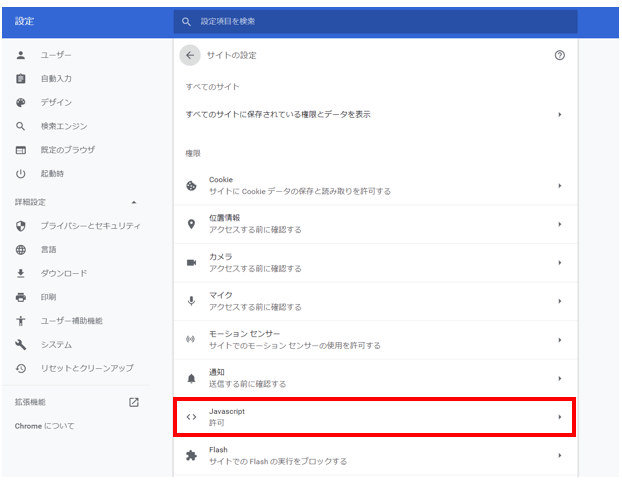Click the Cookie icon in permissions list
This screenshot has width=622, height=485.
(191, 186)
